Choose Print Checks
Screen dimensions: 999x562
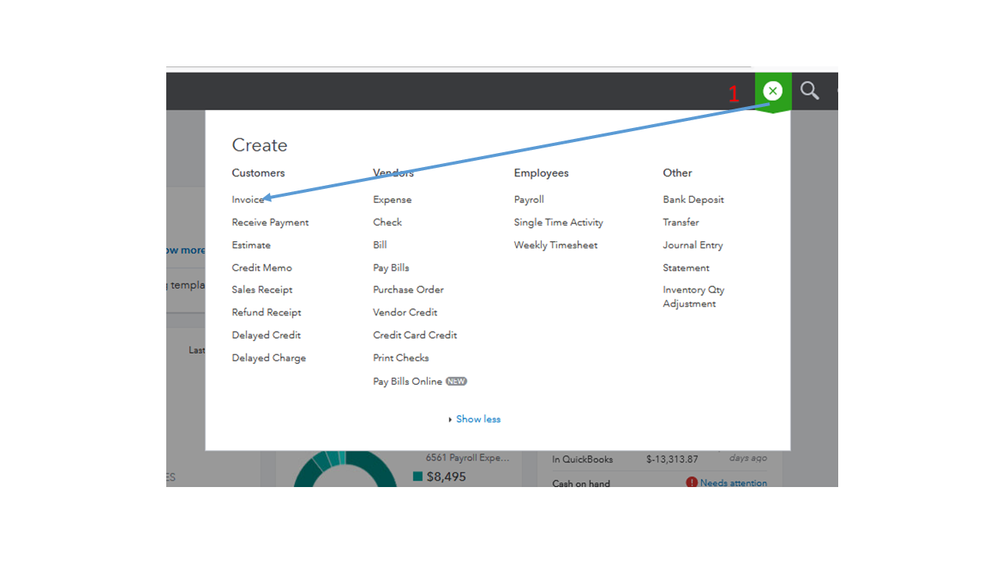coord(401,358)
